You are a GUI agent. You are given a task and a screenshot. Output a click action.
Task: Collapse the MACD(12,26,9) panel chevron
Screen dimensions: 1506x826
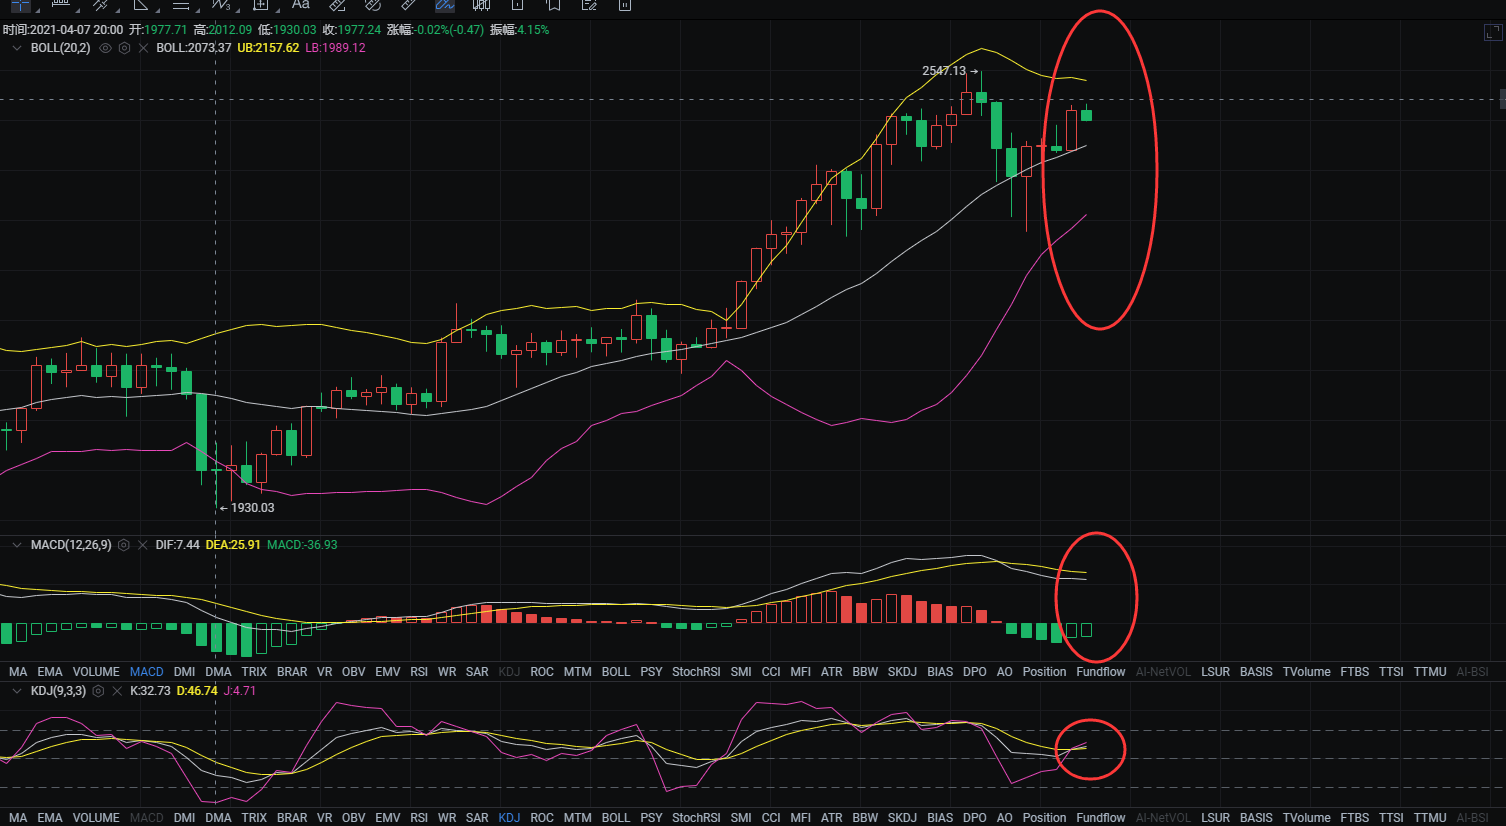(x=17, y=545)
